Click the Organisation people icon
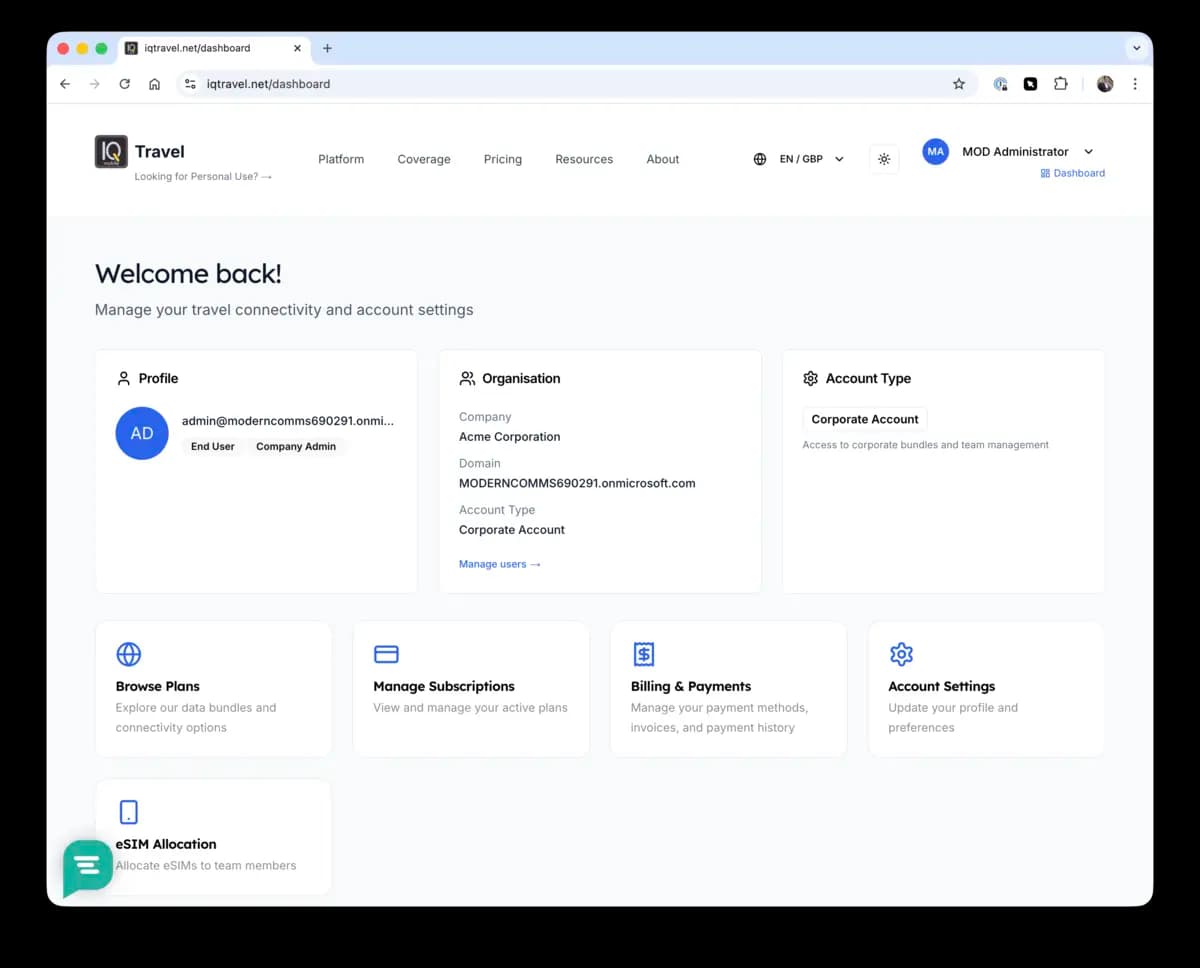The image size is (1200, 968). 467,378
